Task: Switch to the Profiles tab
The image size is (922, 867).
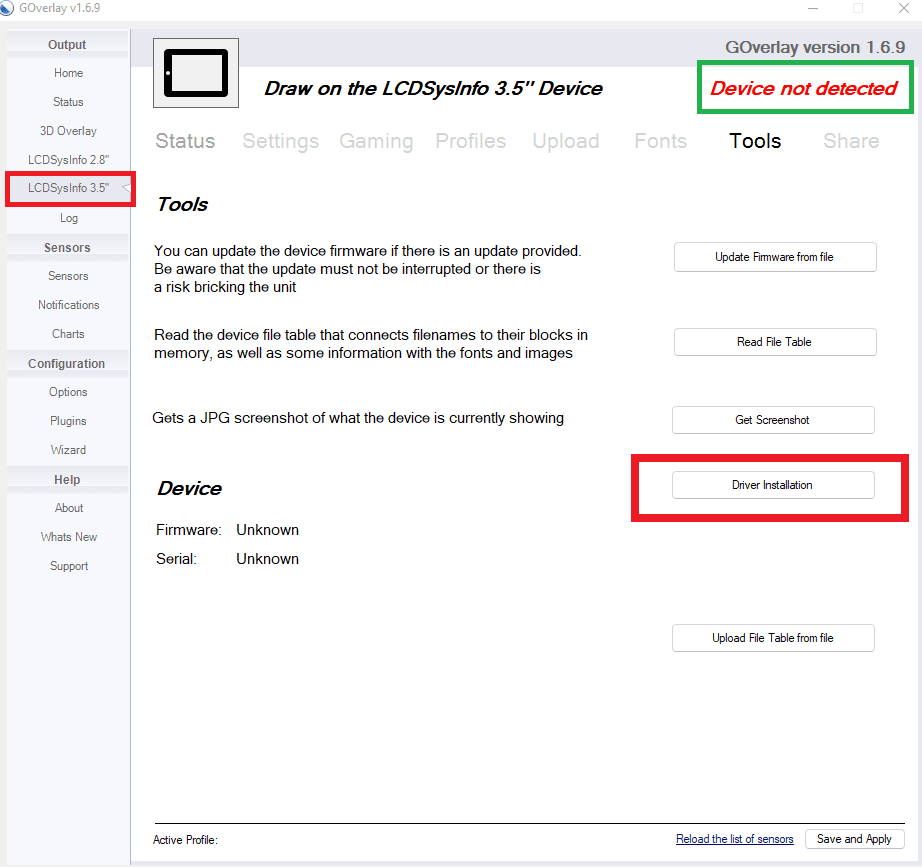Action: (470, 141)
